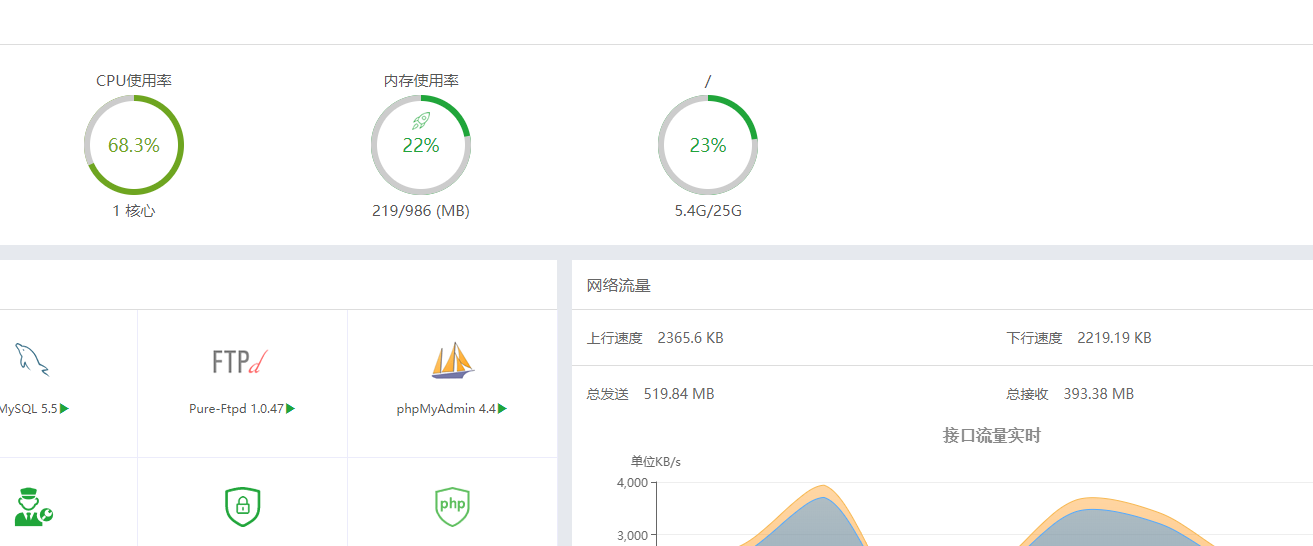Click the root disk 23% gauge
Viewport: 1313px width, 546px height.
coord(708,145)
